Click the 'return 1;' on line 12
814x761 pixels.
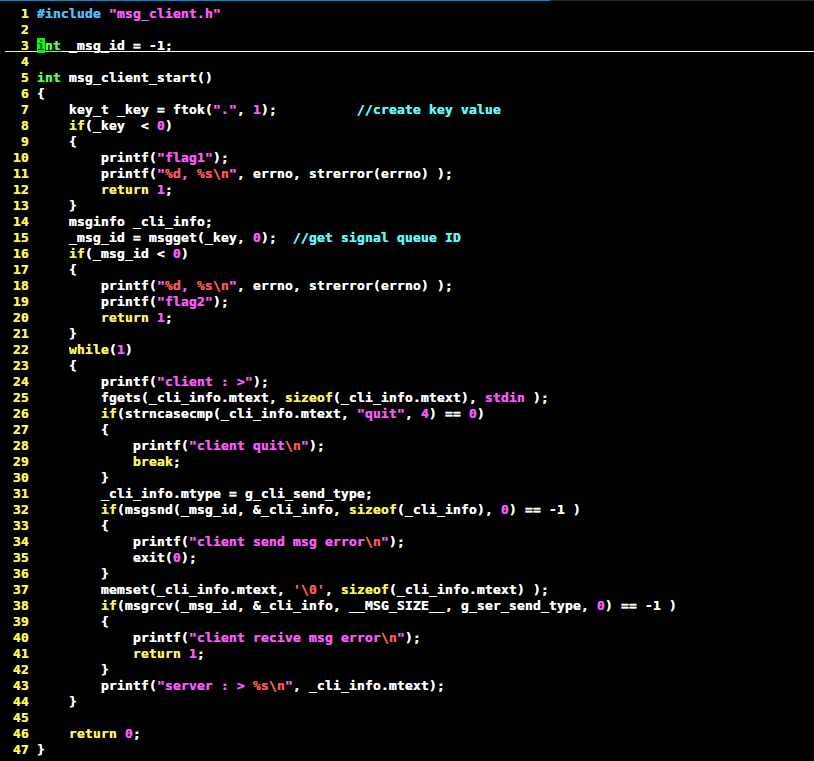137,190
